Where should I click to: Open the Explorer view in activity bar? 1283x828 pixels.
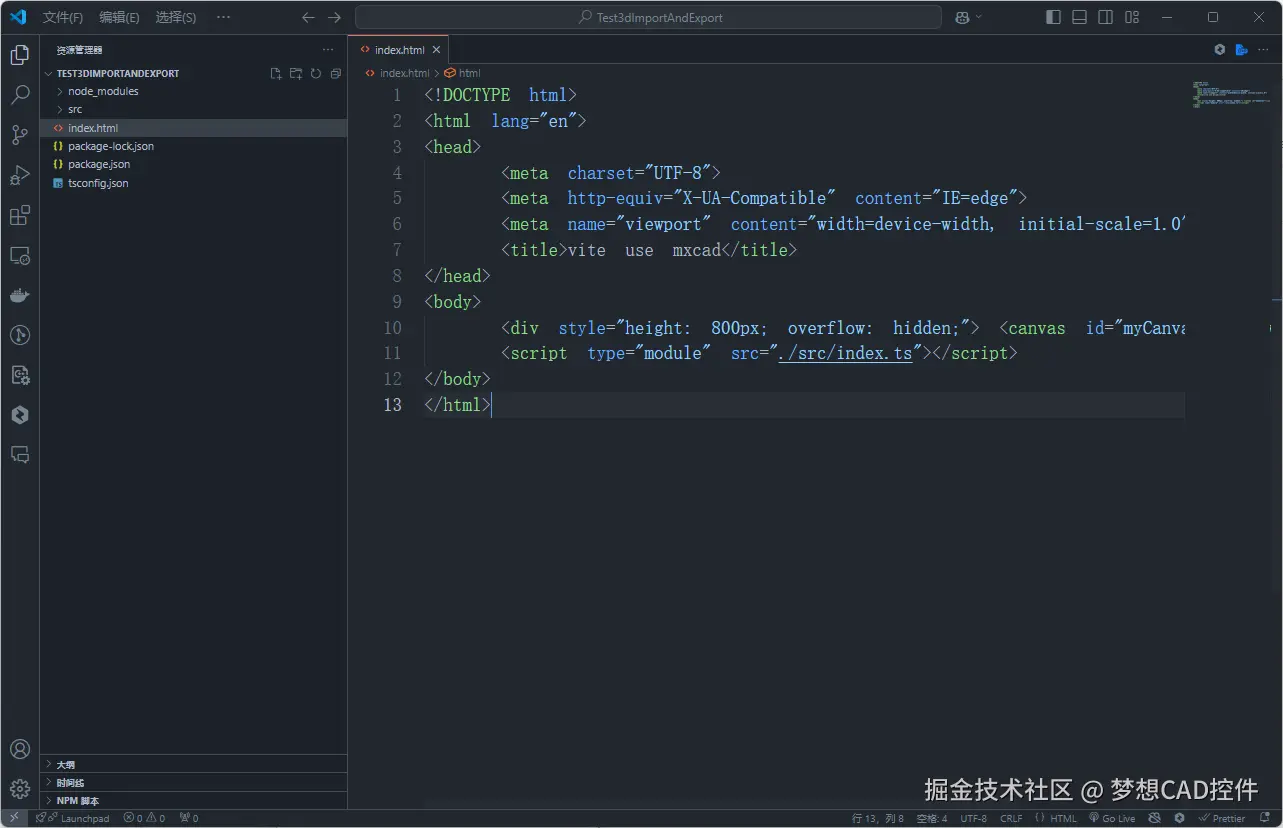[x=19, y=55]
